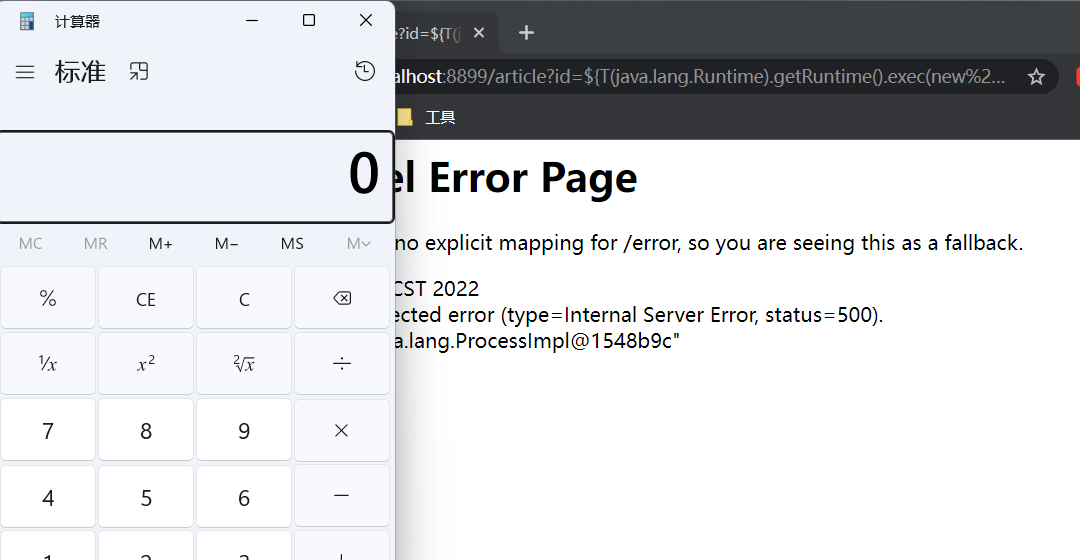Click the MS memory store button
The image size is (1080, 560).
(292, 243)
